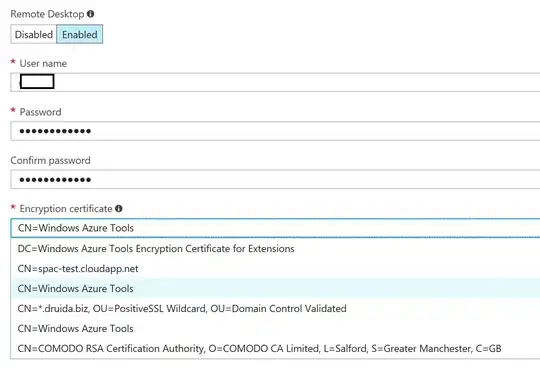Click the User name input field
540x368 pixels.
tap(275, 82)
